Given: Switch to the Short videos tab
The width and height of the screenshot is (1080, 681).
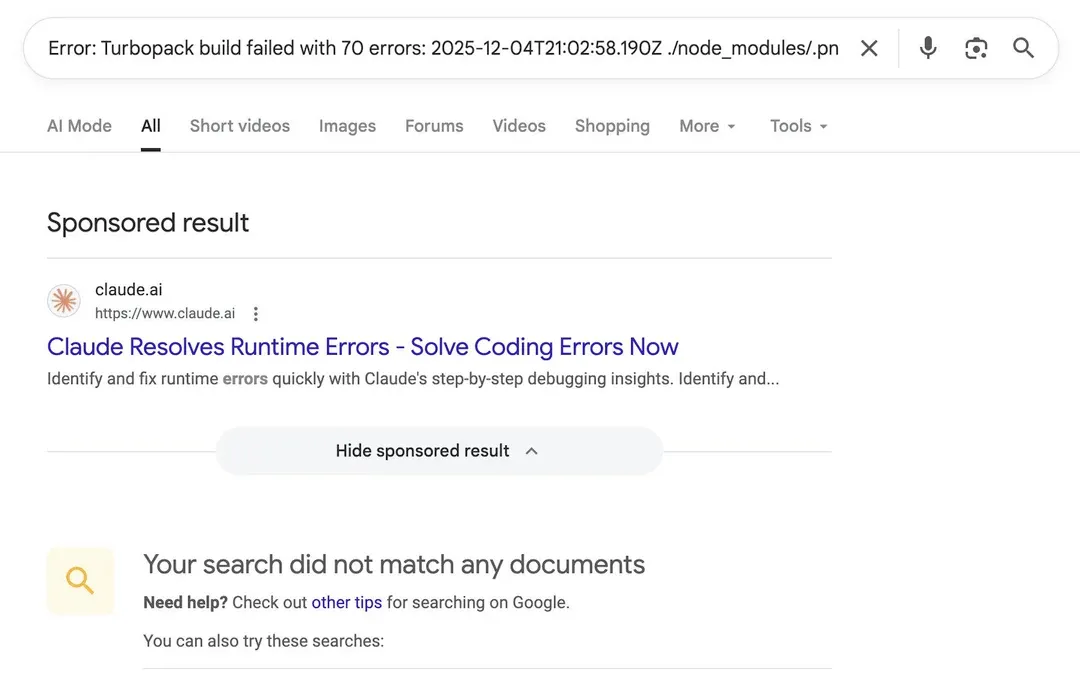Looking at the screenshot, I should [239, 126].
